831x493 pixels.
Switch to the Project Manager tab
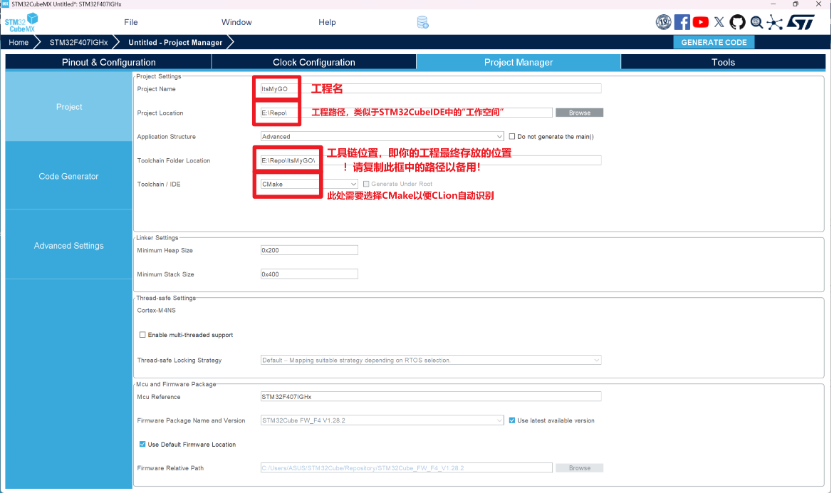click(518, 62)
